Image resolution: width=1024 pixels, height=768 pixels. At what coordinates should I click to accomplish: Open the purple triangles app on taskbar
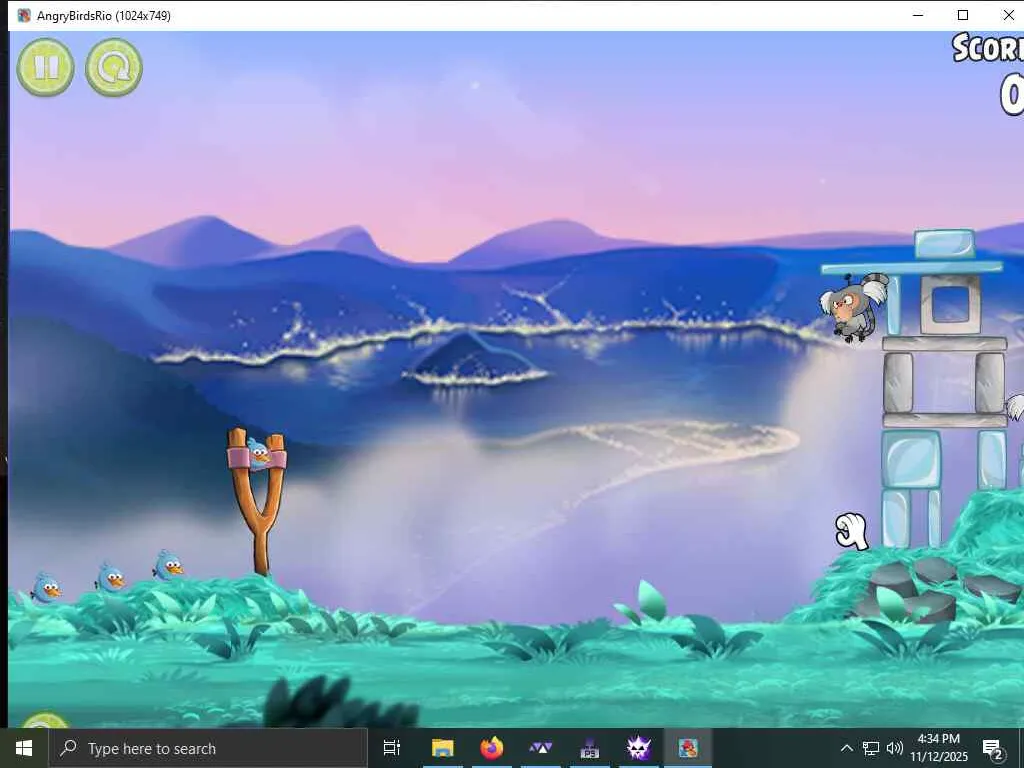541,748
